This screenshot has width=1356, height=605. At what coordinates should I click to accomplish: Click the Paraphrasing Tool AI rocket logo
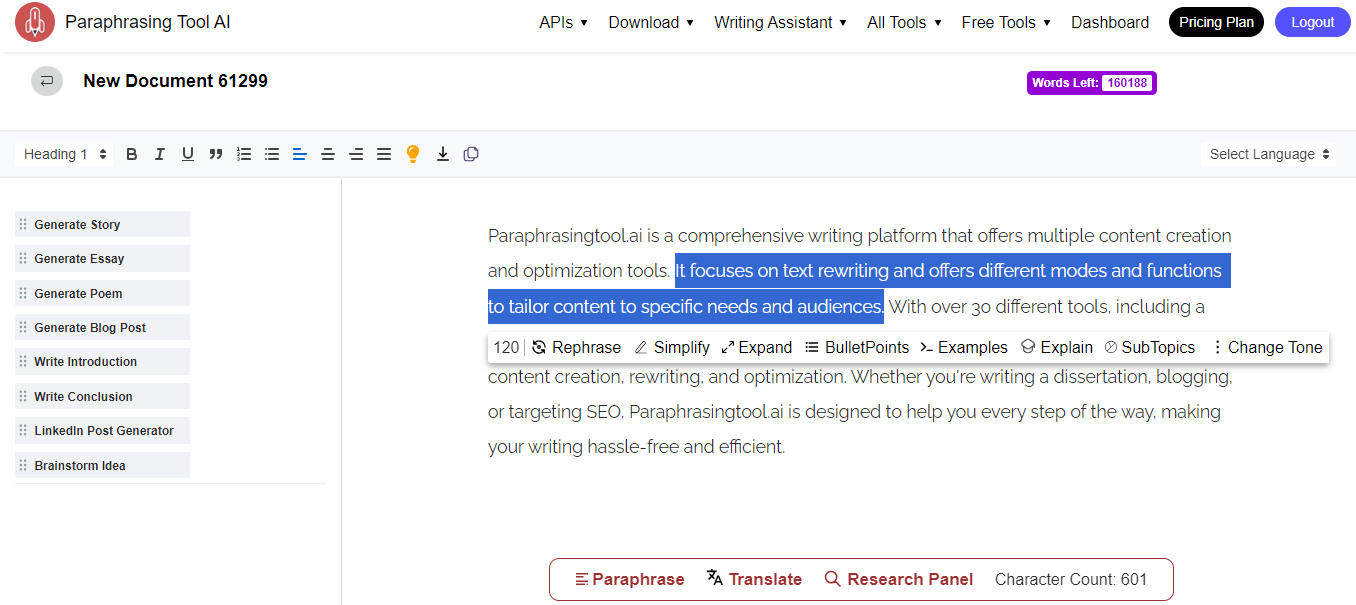pyautogui.click(x=35, y=22)
